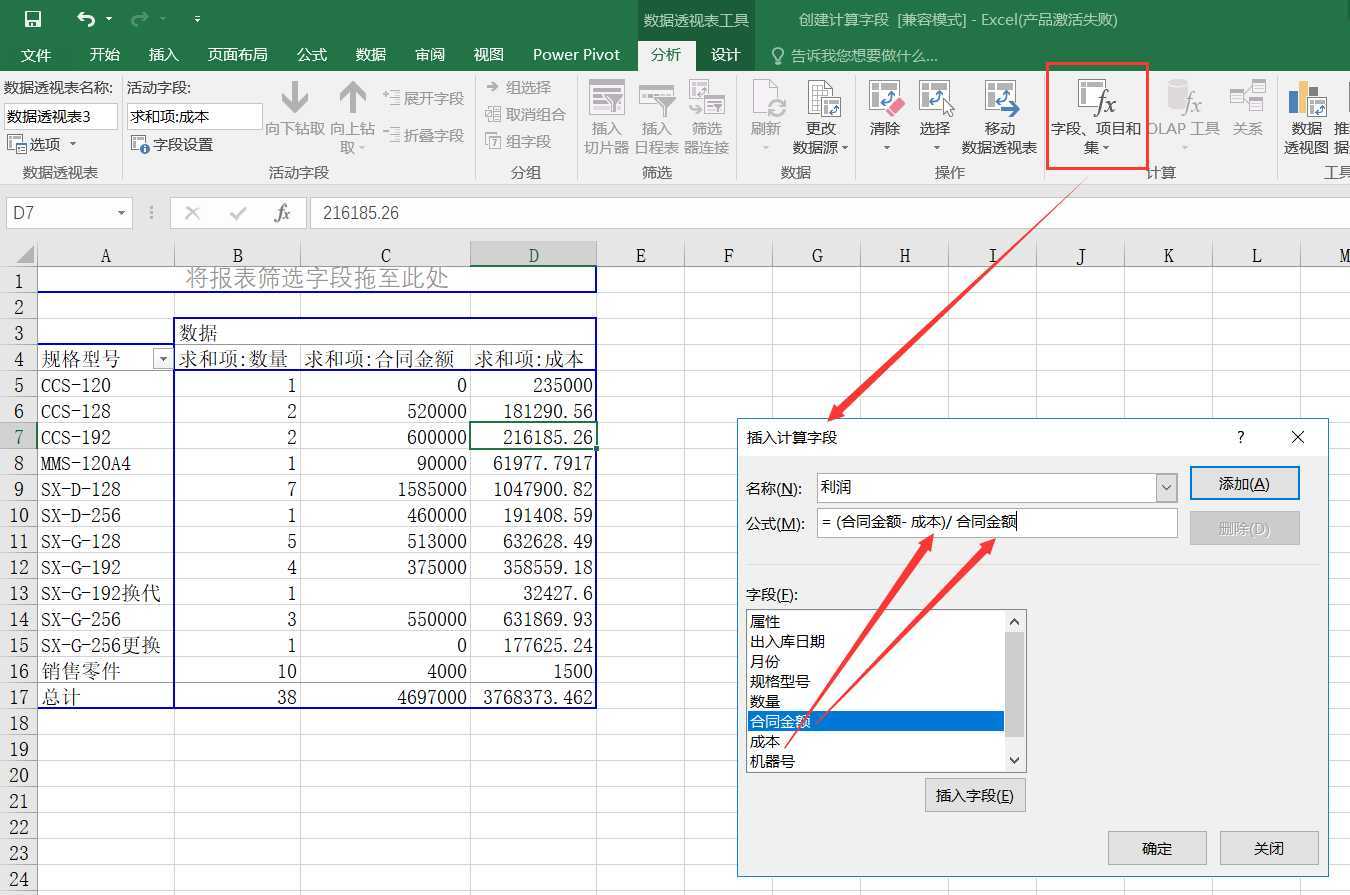Open the 文件 file tab
The width and height of the screenshot is (1350, 895).
36,55
